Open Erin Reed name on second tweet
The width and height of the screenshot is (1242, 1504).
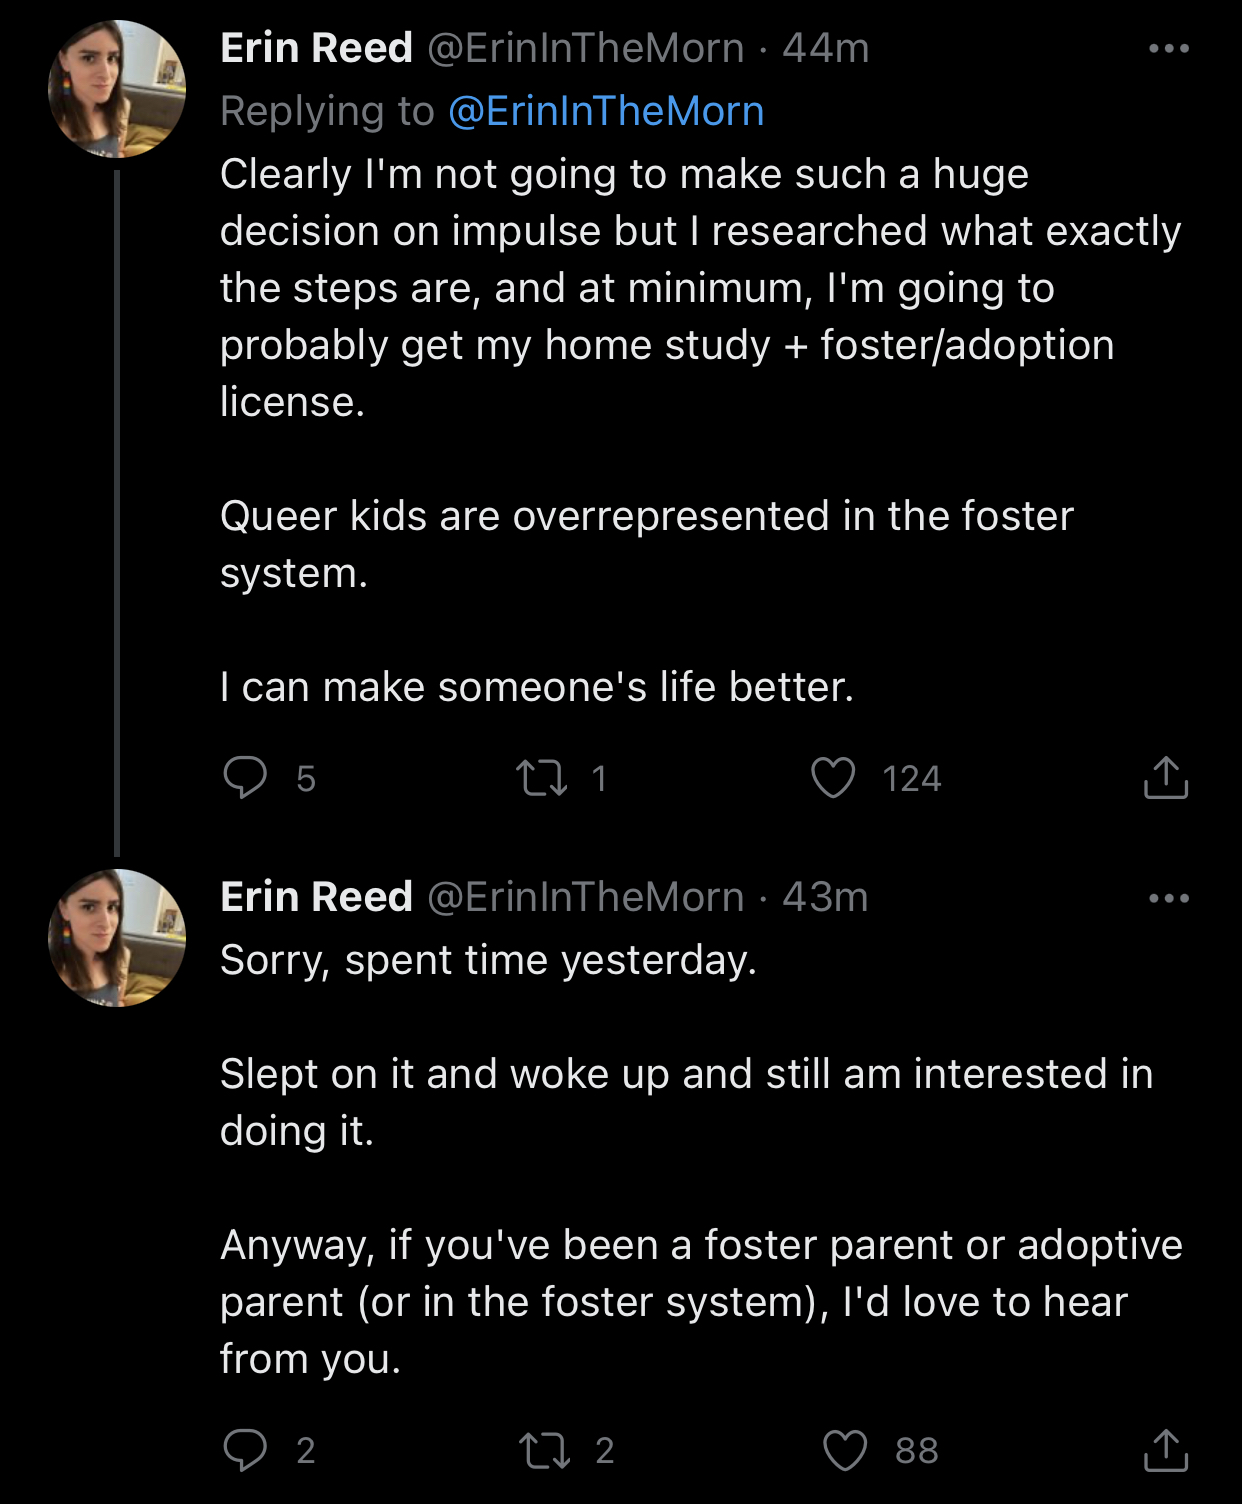[316, 897]
